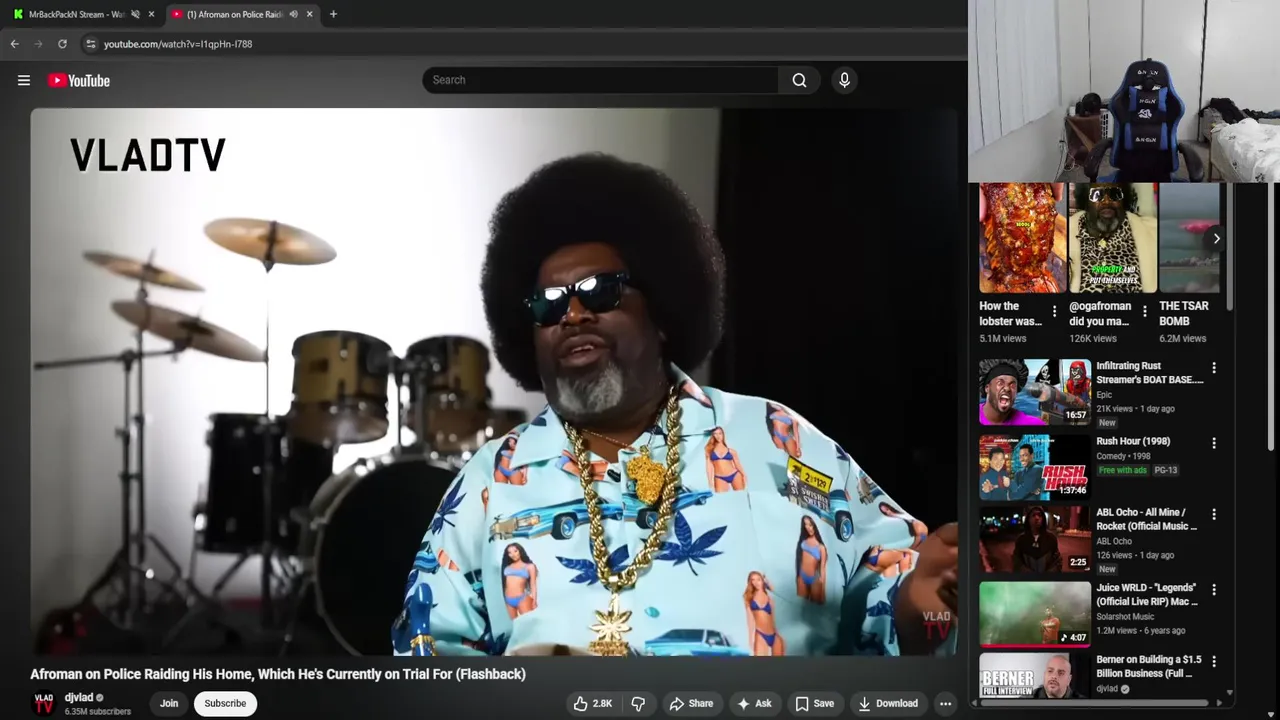Open menu for Berner $1.5 Billion video
The width and height of the screenshot is (1280, 720).
(x=1214, y=661)
